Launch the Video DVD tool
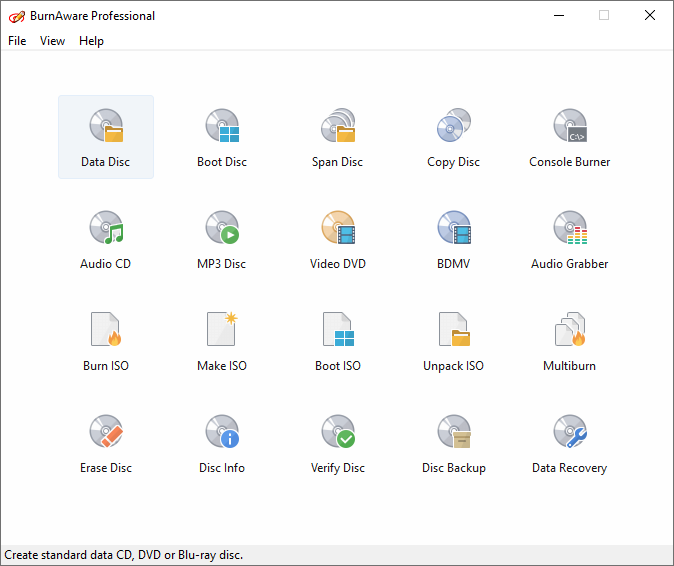The image size is (674, 566). point(338,239)
